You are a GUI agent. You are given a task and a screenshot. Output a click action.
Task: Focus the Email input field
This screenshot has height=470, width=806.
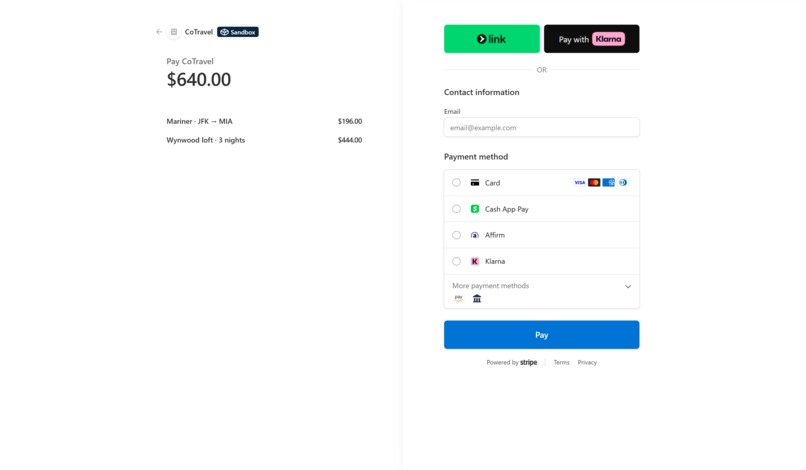541,128
